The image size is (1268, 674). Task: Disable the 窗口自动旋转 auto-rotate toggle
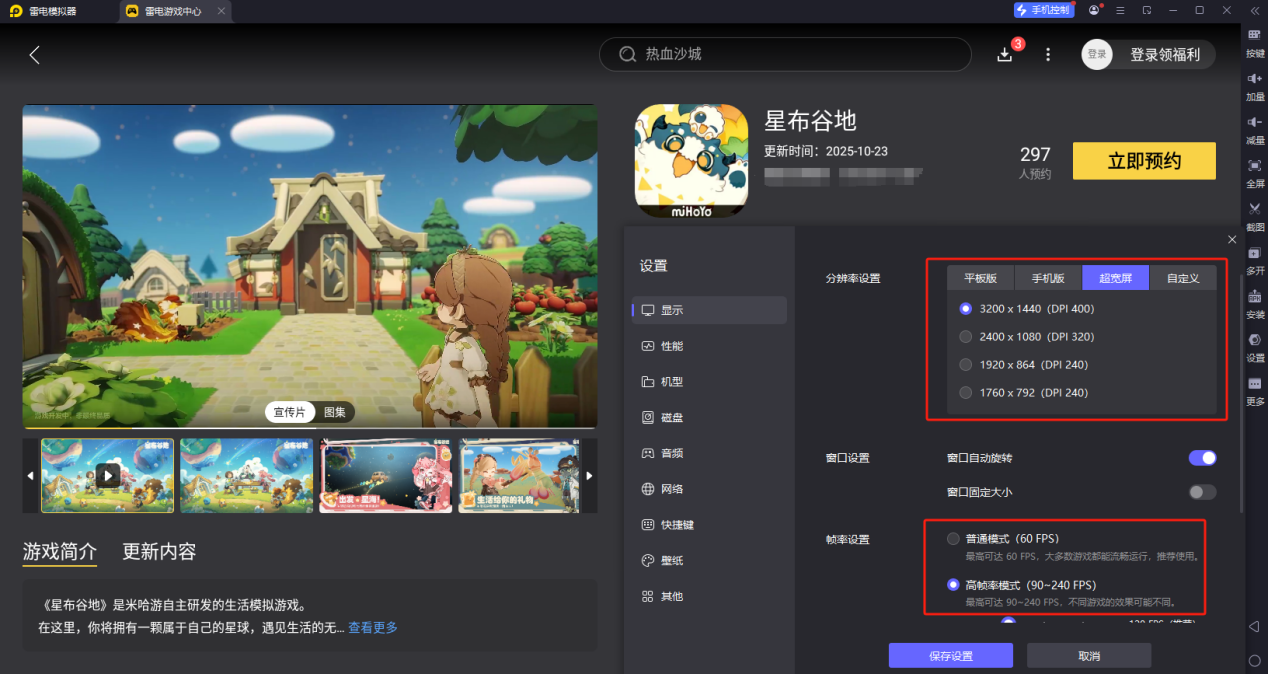coord(1202,457)
